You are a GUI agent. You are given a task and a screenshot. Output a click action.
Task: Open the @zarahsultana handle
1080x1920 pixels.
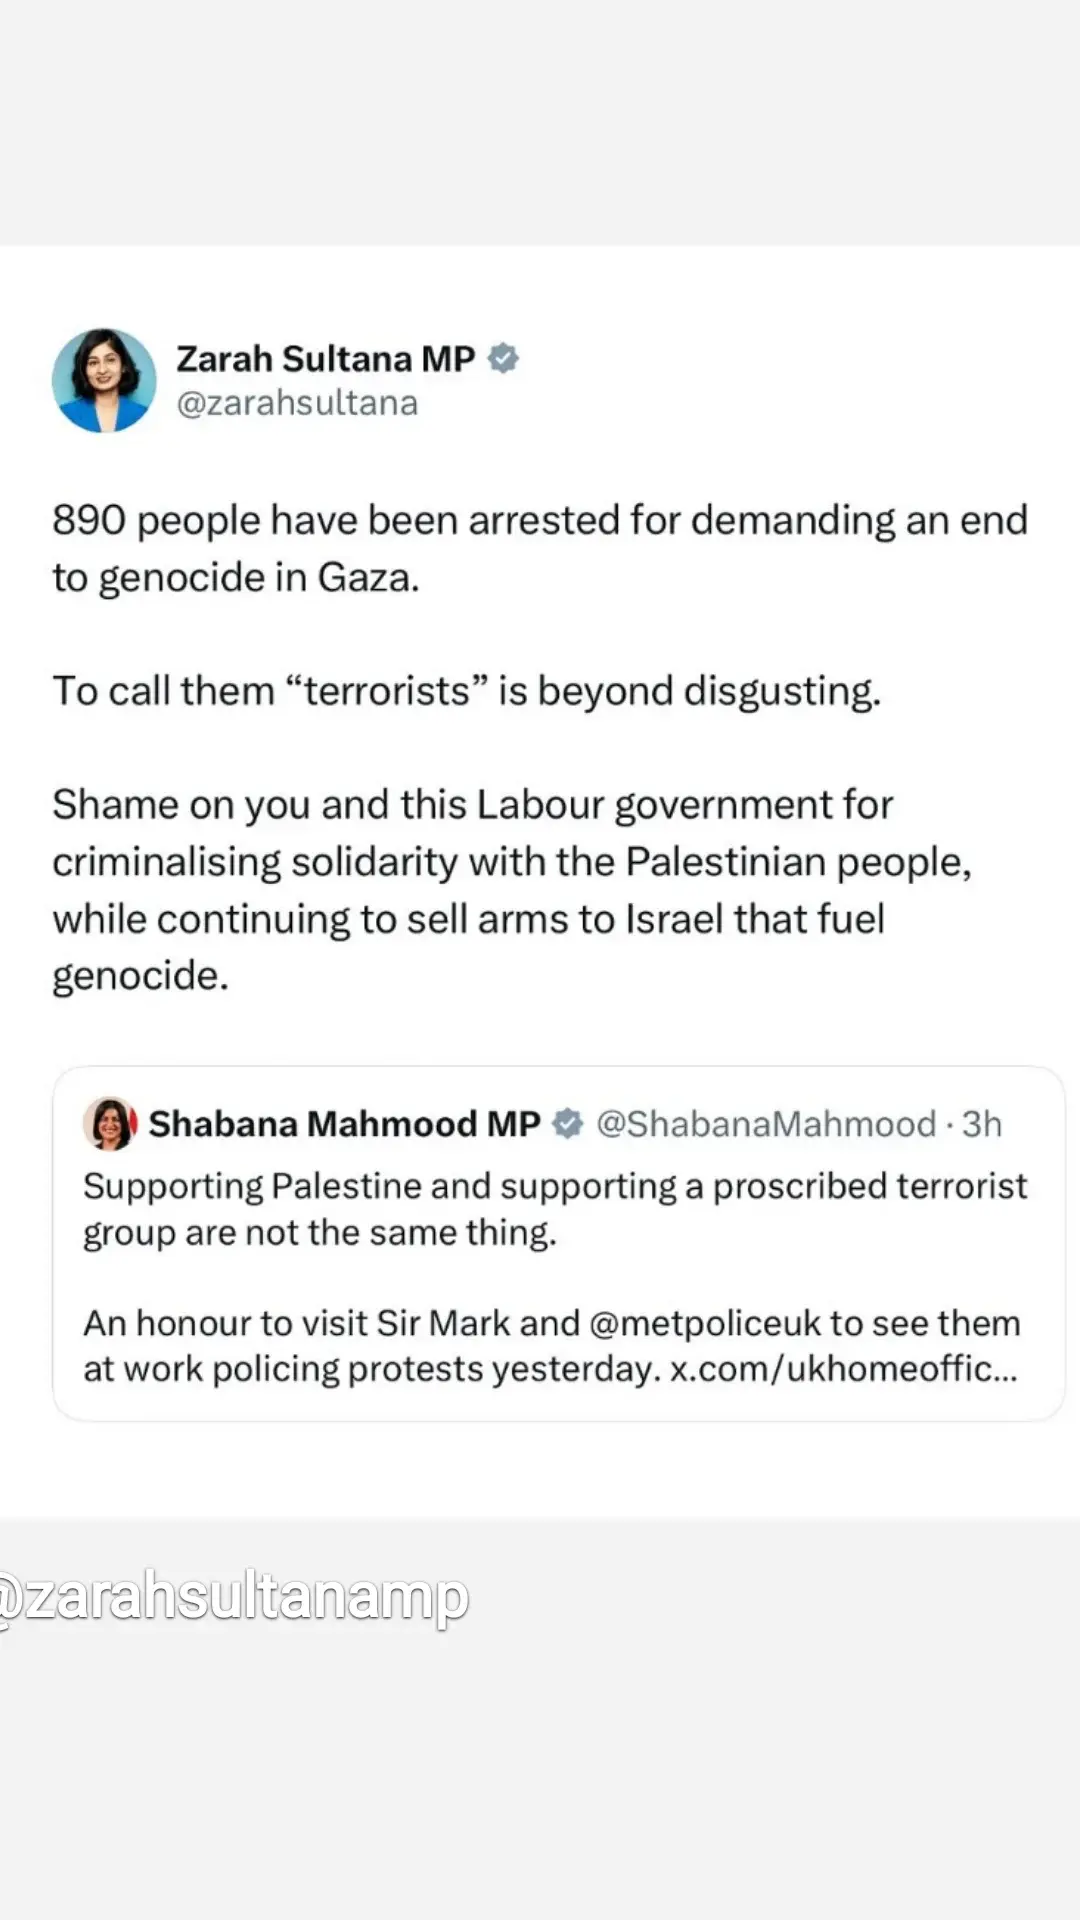[x=297, y=403]
